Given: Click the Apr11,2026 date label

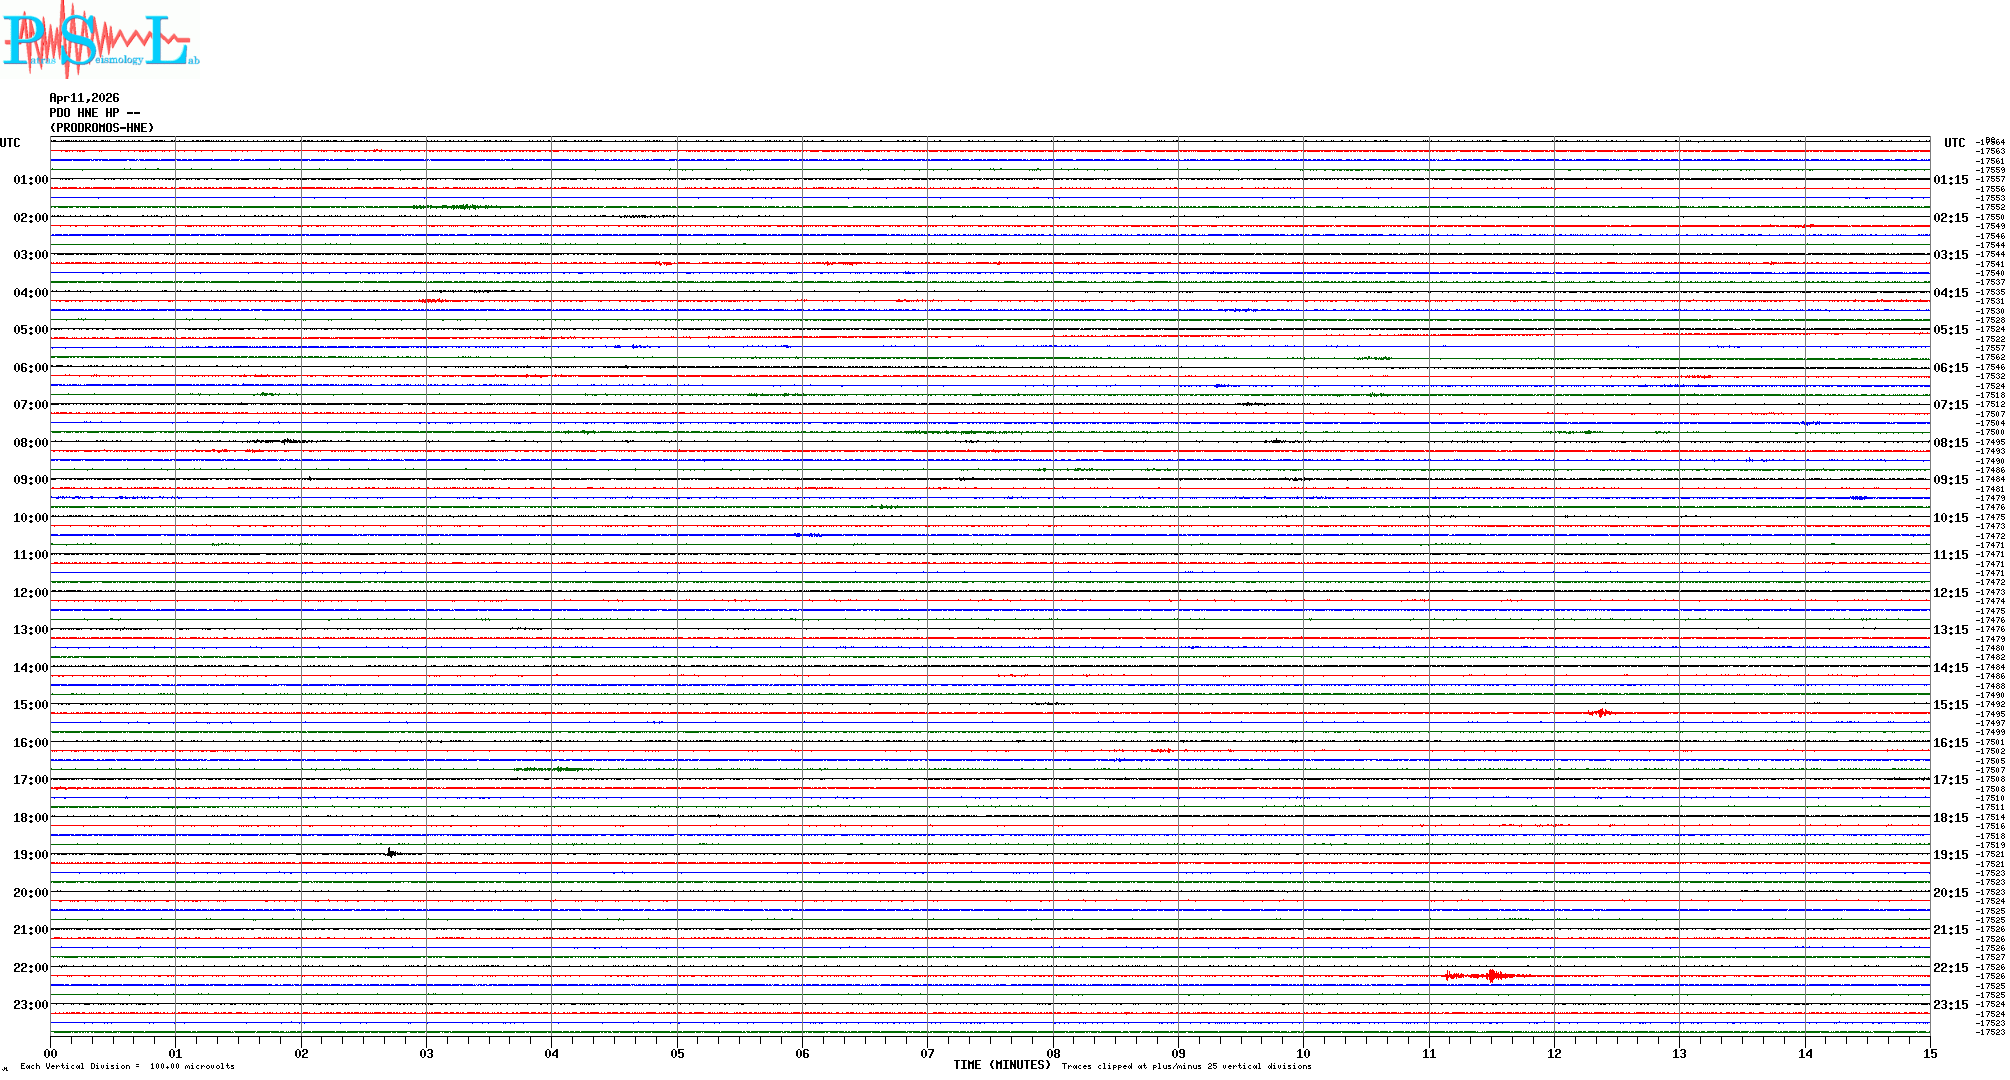Looking at the screenshot, I should [x=84, y=98].
